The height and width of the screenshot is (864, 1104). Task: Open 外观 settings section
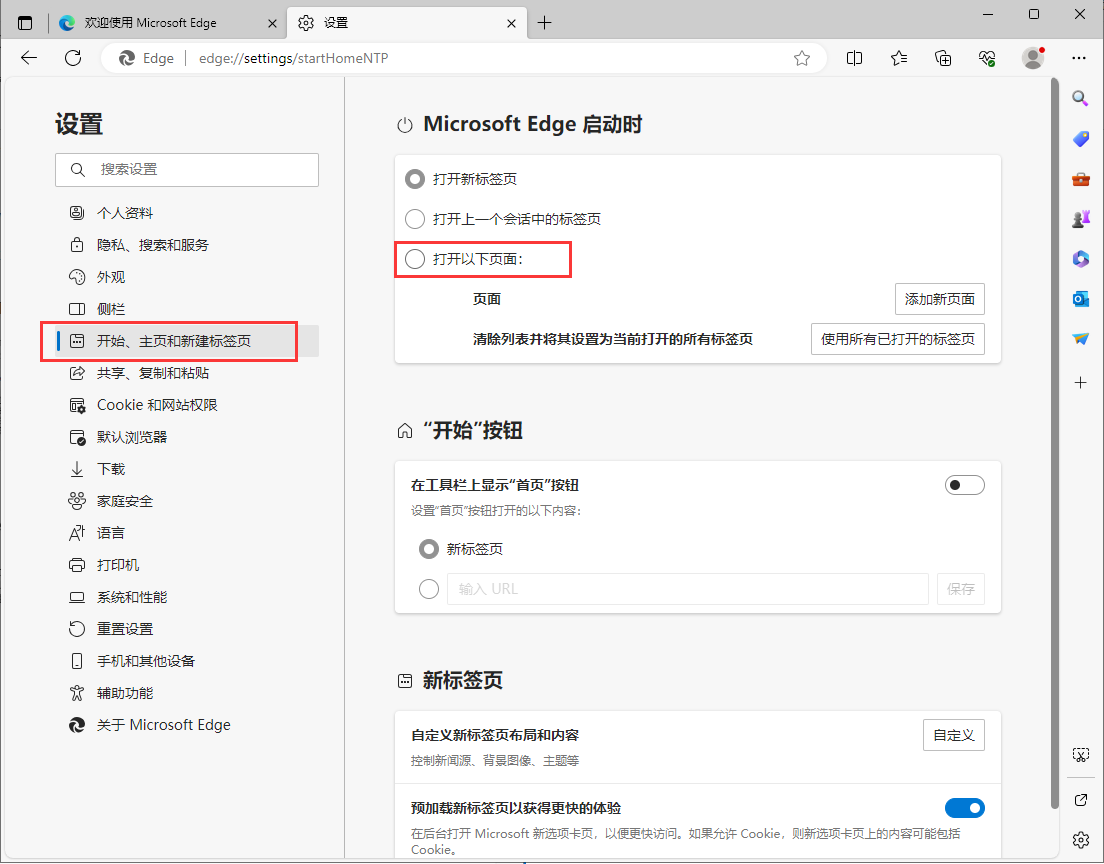coord(187,277)
